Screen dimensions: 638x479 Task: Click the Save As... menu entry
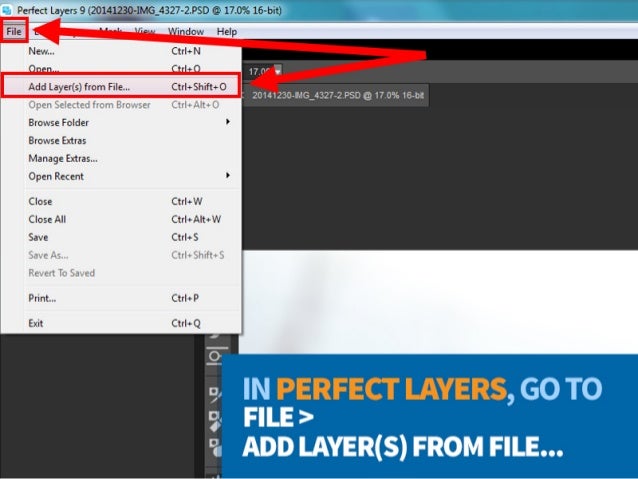point(121,255)
